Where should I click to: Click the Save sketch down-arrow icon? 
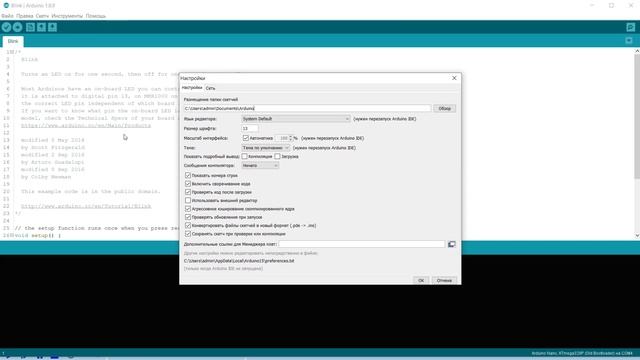point(52,27)
